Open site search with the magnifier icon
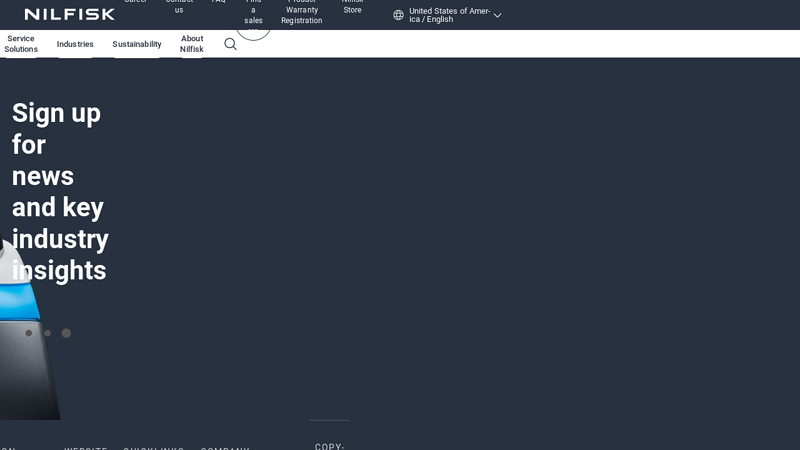 (x=230, y=44)
